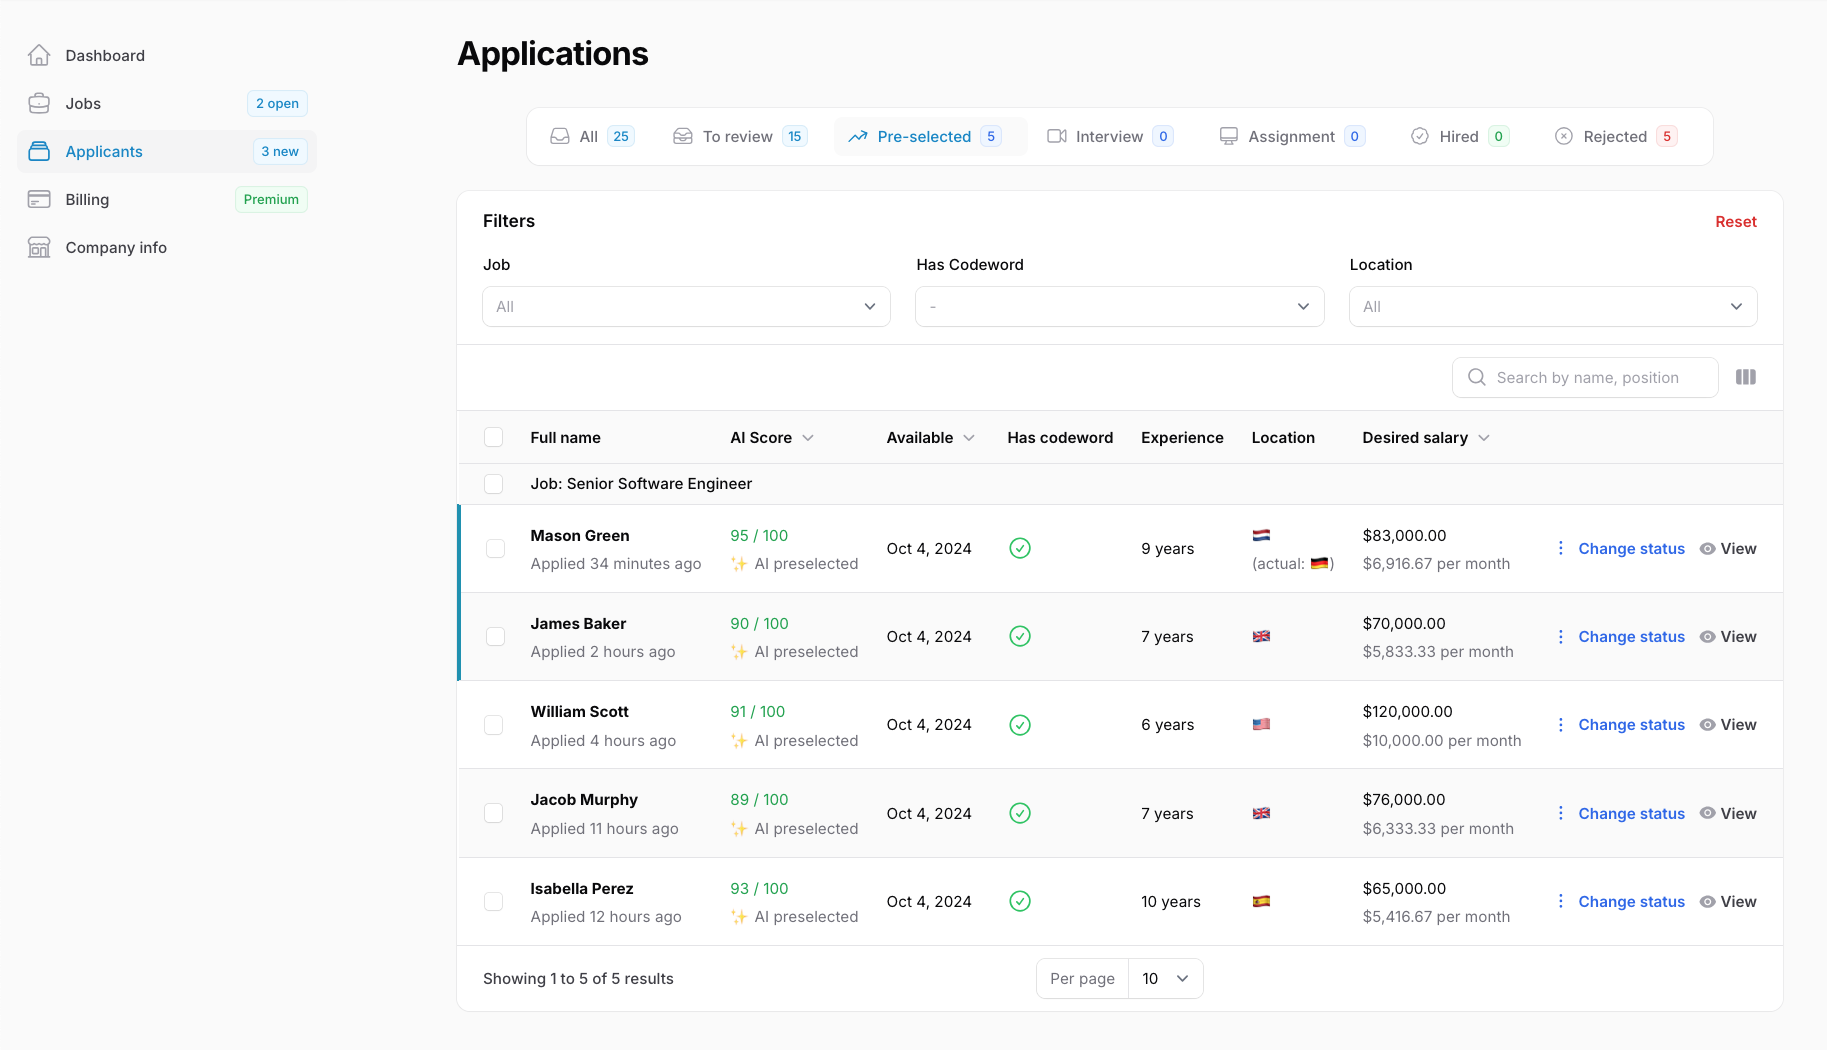Sort by Available column
Viewport: 1827px width, 1050px height.
[x=930, y=437]
